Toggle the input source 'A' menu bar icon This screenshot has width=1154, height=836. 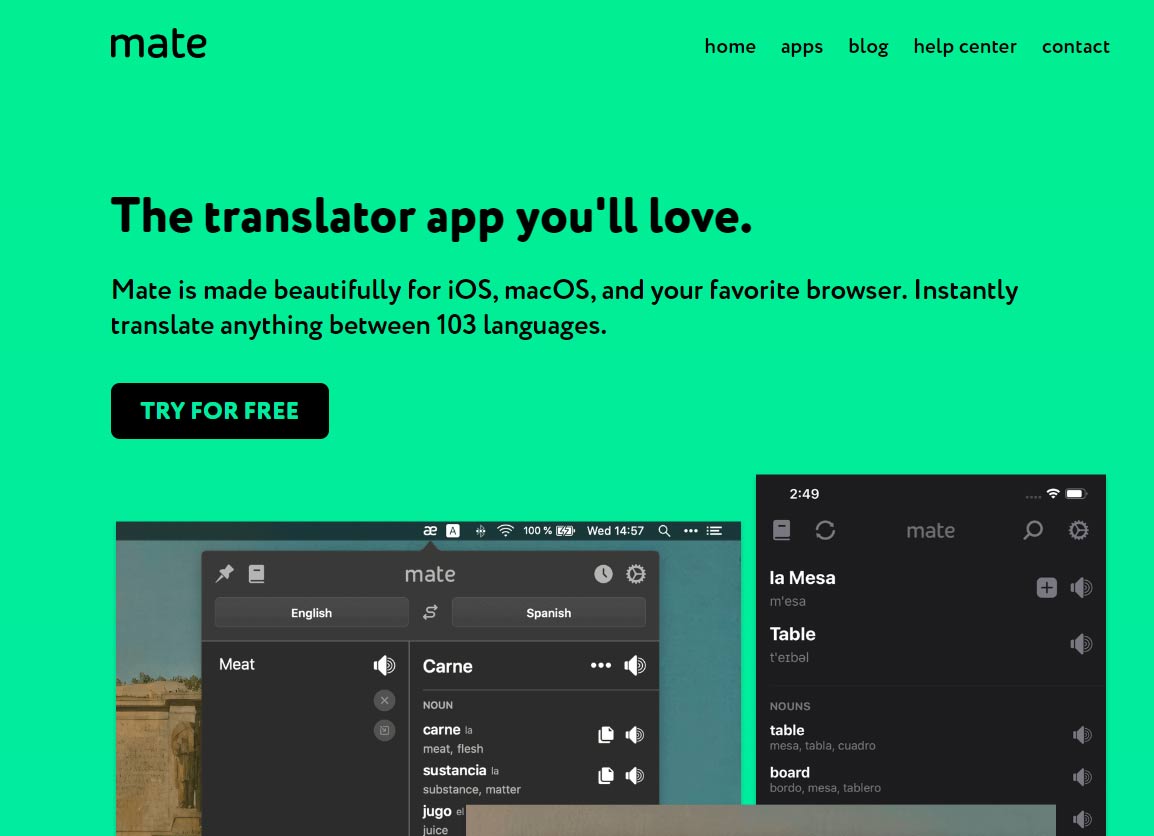pos(450,531)
